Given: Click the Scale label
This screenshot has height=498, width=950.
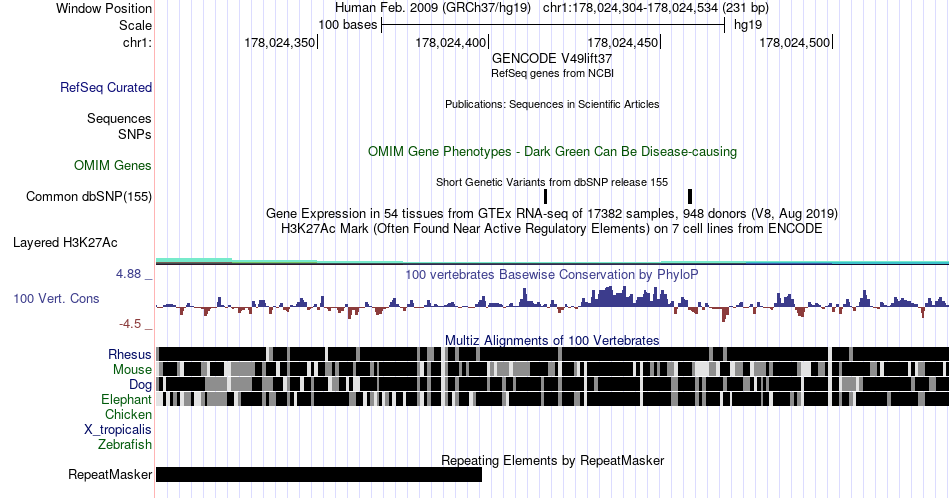Looking at the screenshot, I should click(x=135, y=25).
